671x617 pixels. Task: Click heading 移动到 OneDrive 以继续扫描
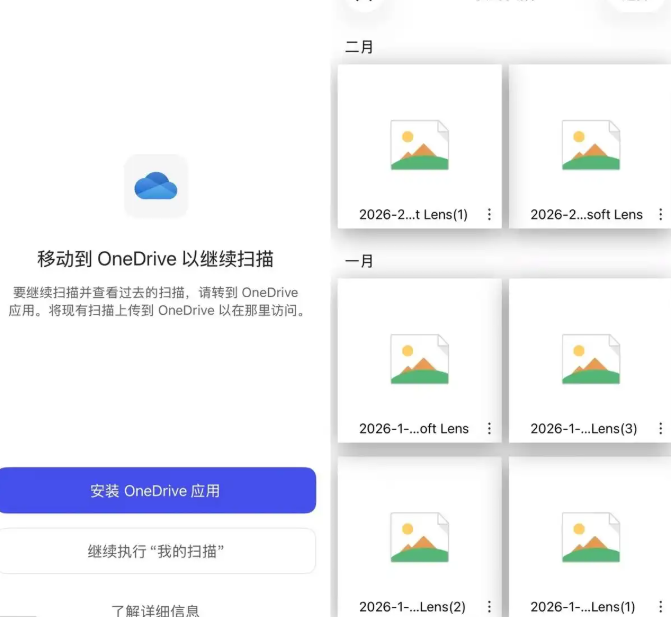click(x=155, y=259)
